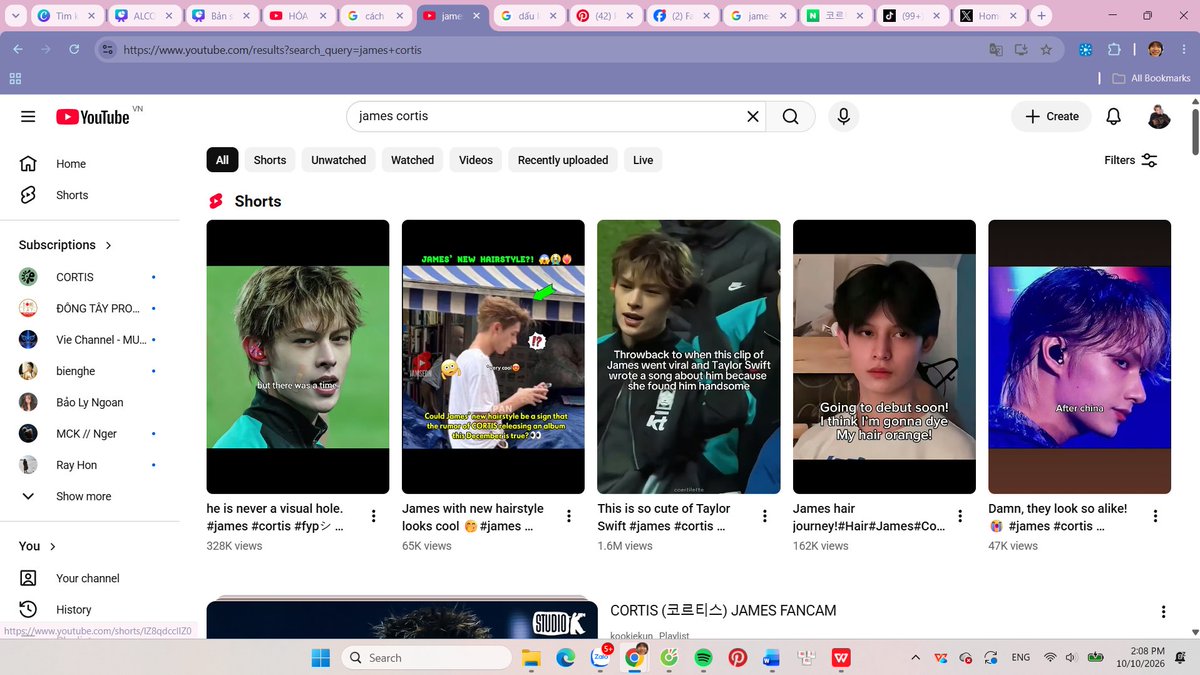Switch to the Pinterest browser tab
Screen dimensions: 1200x675
tap(604, 16)
